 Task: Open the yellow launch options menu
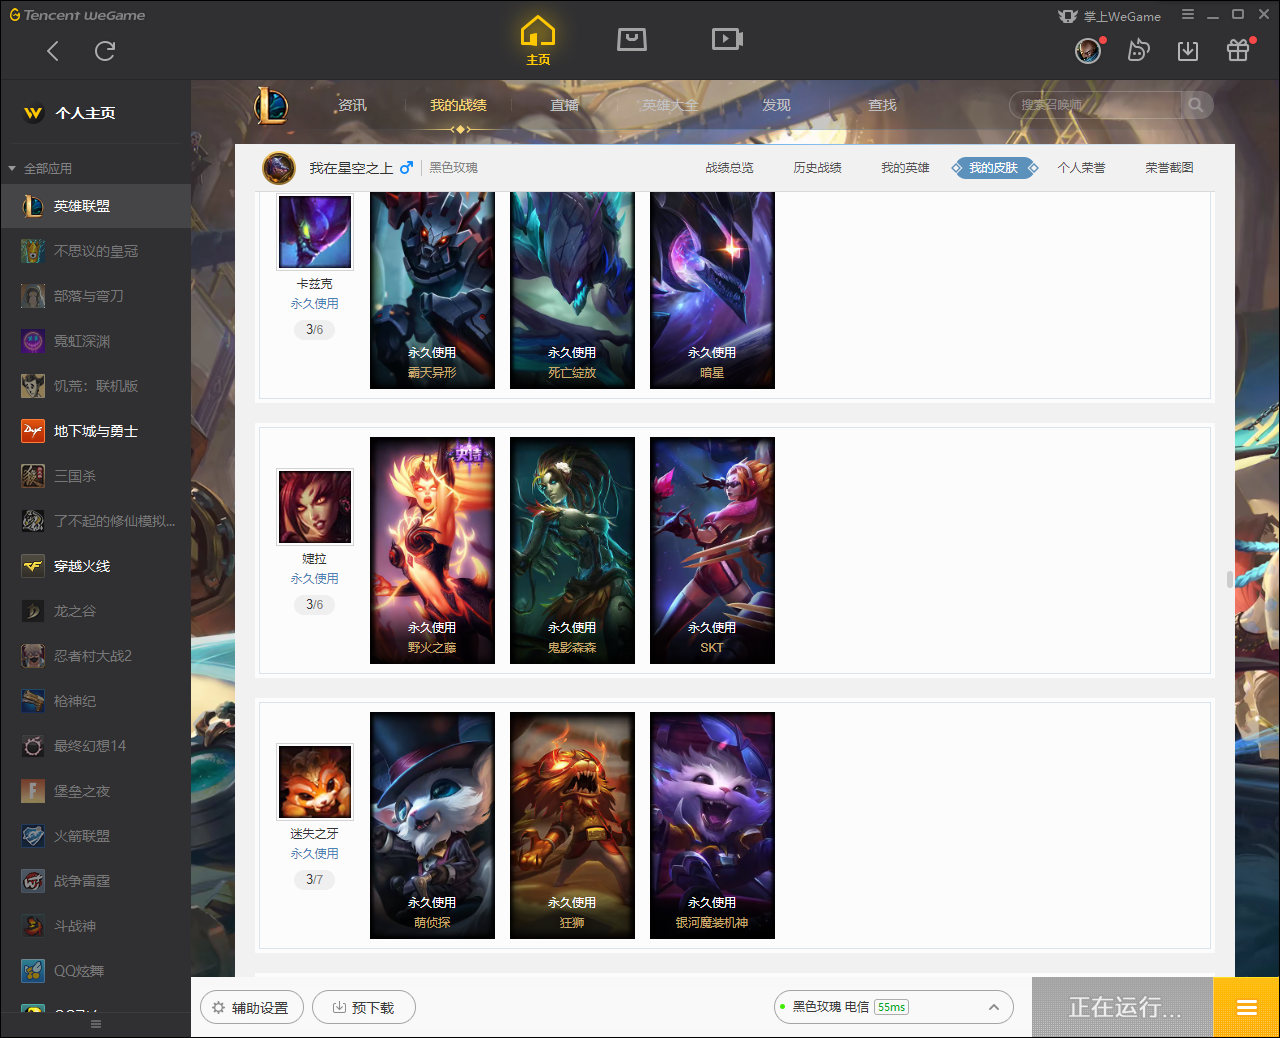pyautogui.click(x=1246, y=1007)
